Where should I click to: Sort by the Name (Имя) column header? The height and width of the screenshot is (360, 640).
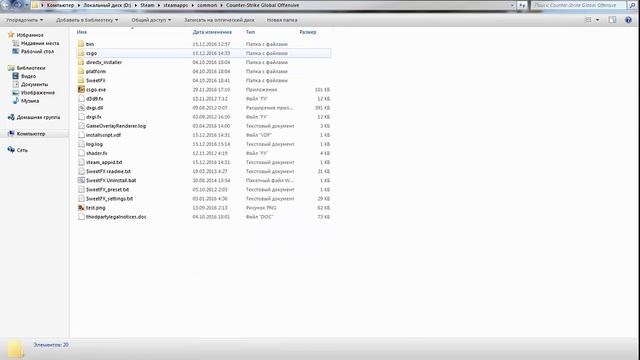(x=82, y=32)
